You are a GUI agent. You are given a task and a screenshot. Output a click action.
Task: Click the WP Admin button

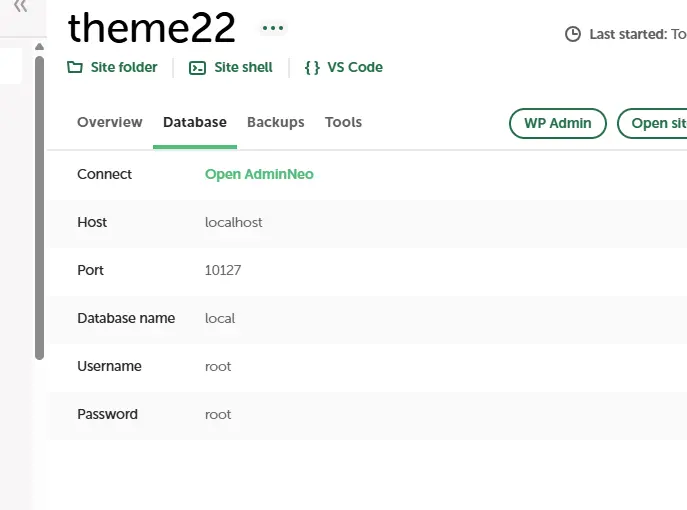point(558,124)
